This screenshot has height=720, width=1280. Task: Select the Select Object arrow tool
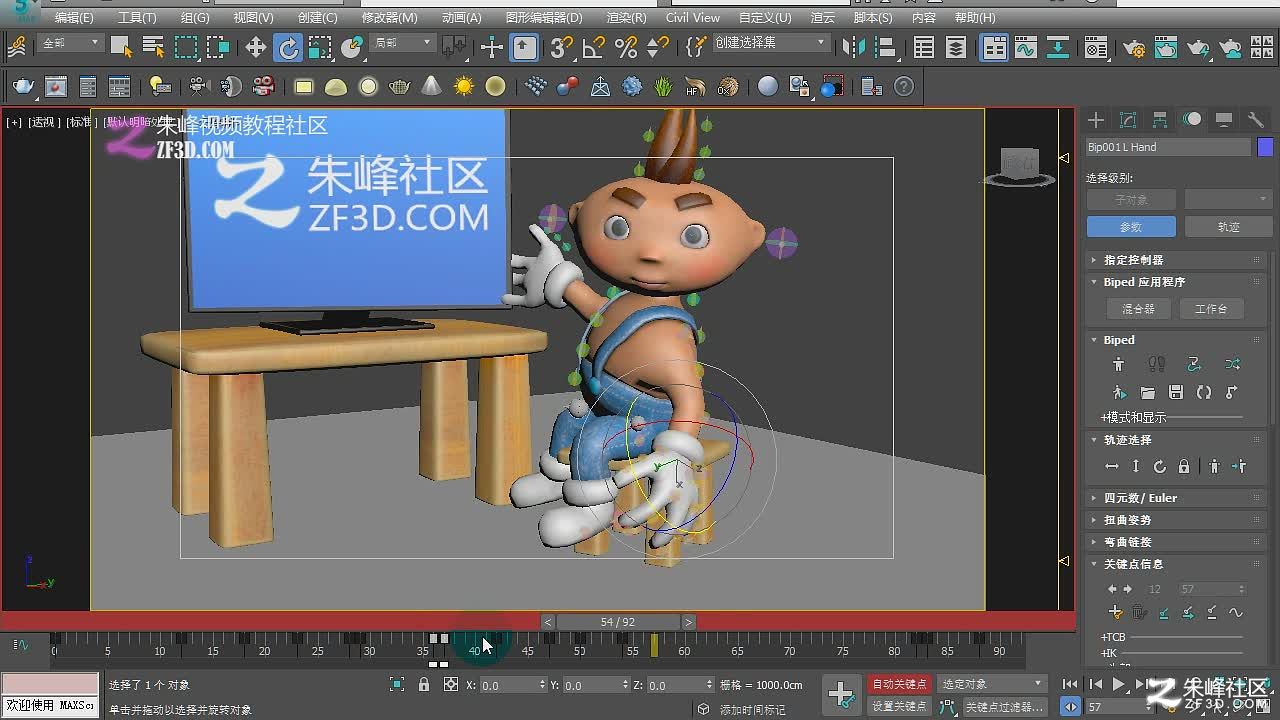pyautogui.click(x=122, y=47)
